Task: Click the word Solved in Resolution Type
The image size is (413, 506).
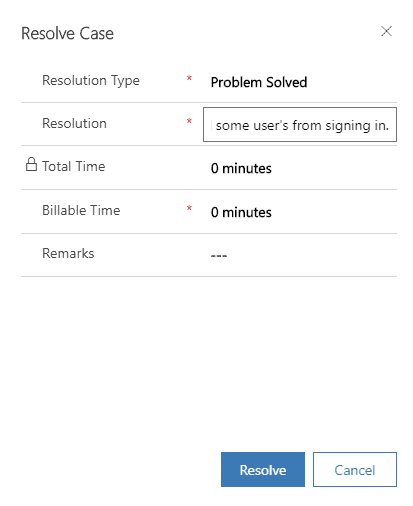Action: tap(286, 82)
